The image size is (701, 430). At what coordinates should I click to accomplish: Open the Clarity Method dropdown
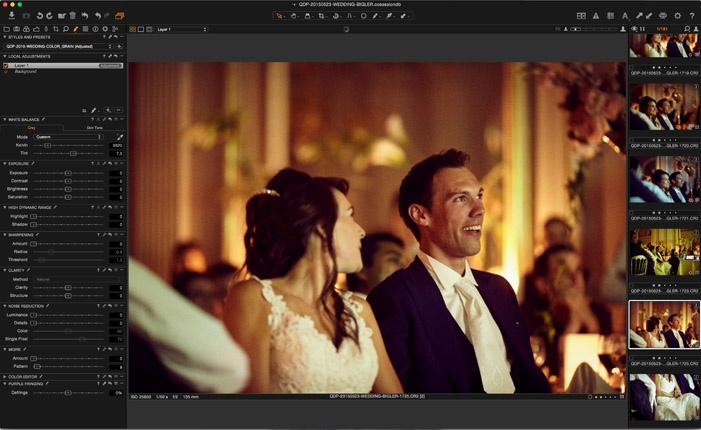[78, 279]
